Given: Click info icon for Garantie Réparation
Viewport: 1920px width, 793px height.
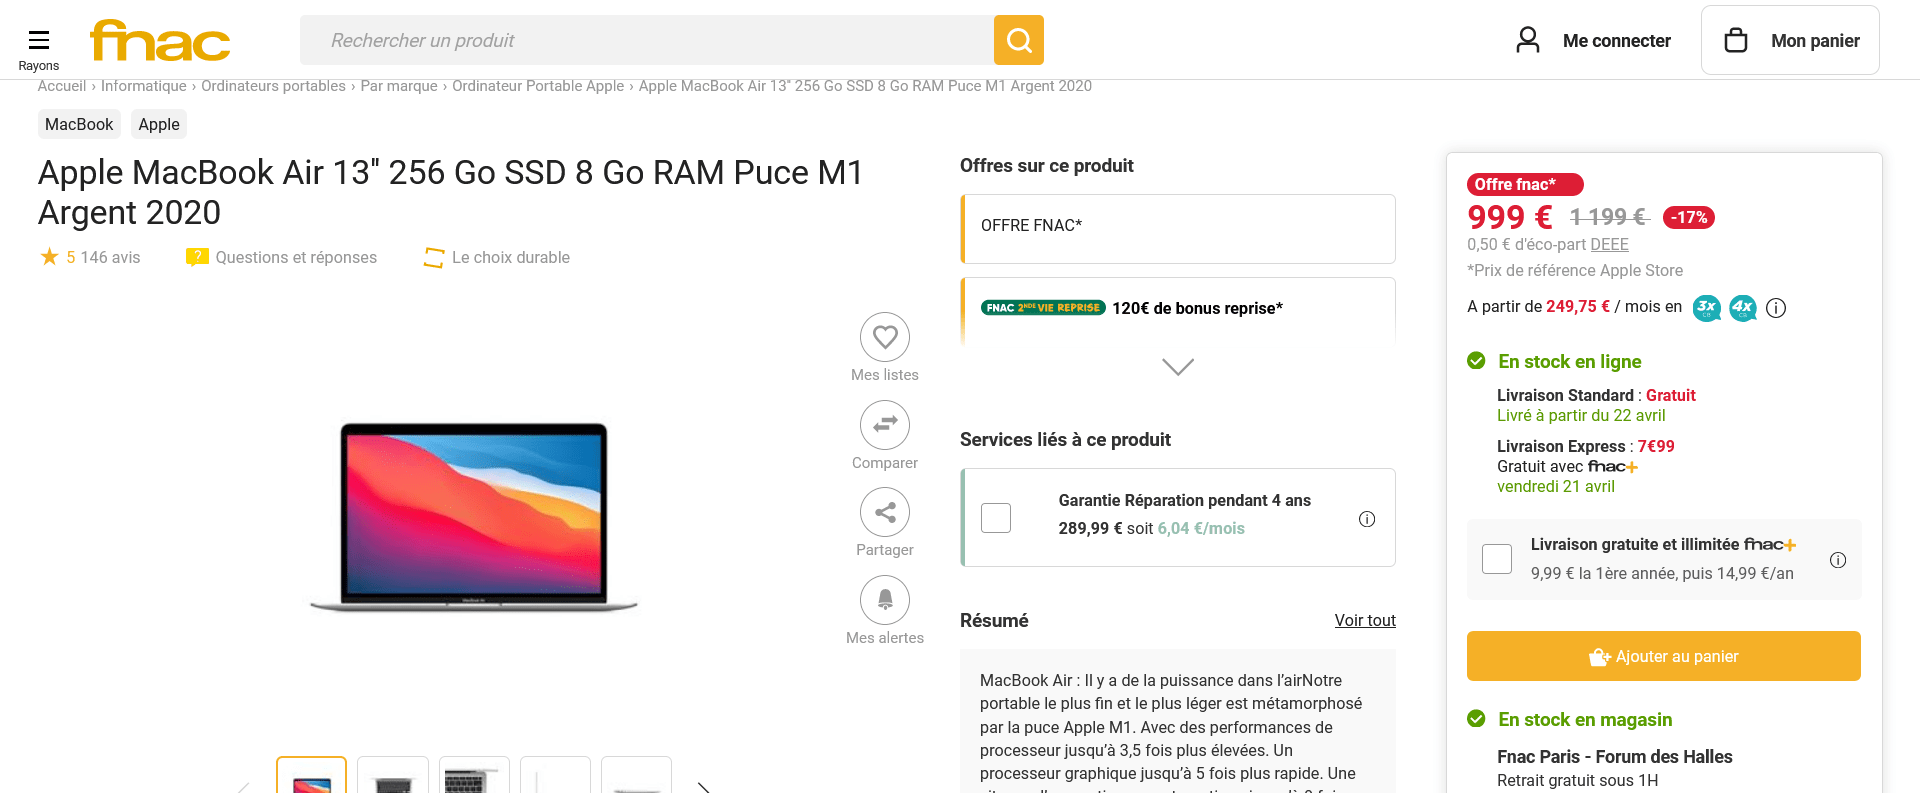Looking at the screenshot, I should point(1367,519).
